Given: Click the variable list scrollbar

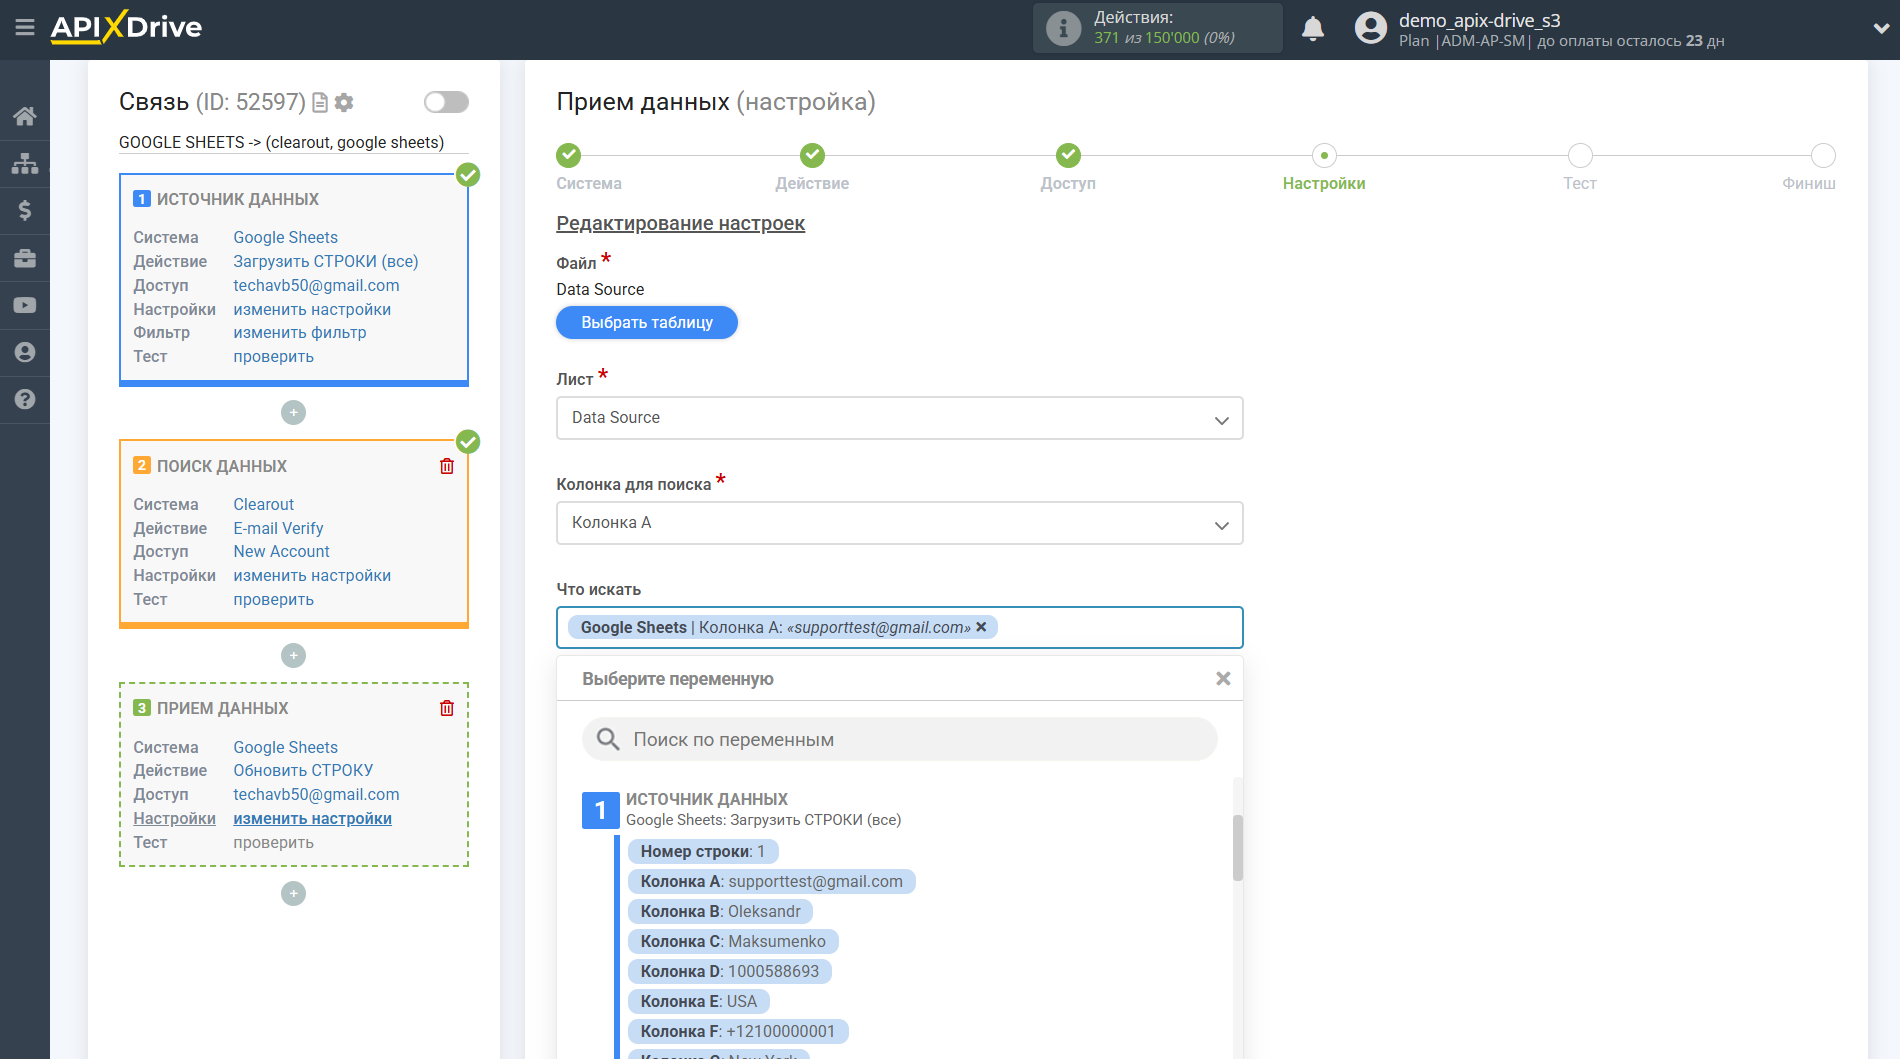Looking at the screenshot, I should pos(1238,848).
